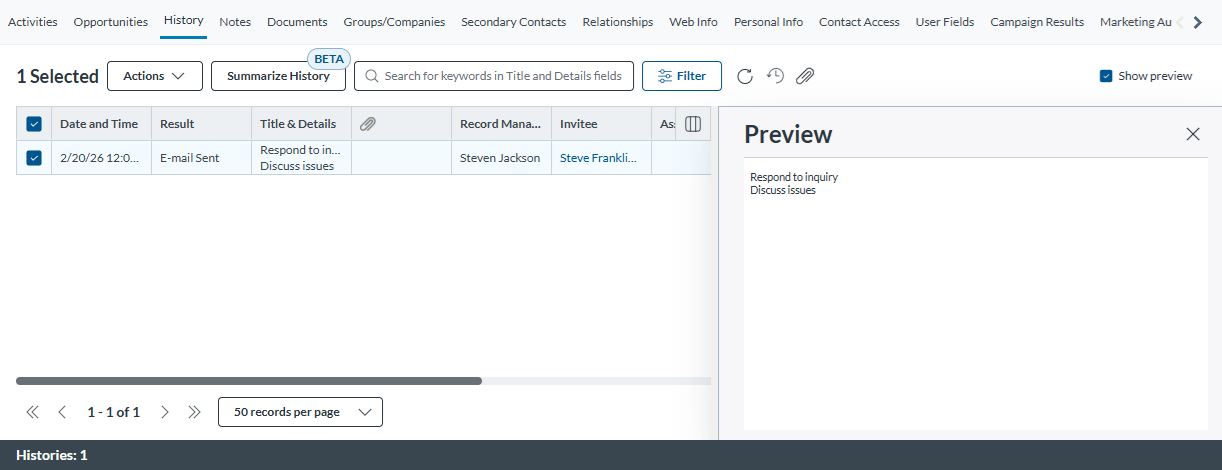Open the Campaign Results tab
The height and width of the screenshot is (470, 1222).
(x=1037, y=21)
